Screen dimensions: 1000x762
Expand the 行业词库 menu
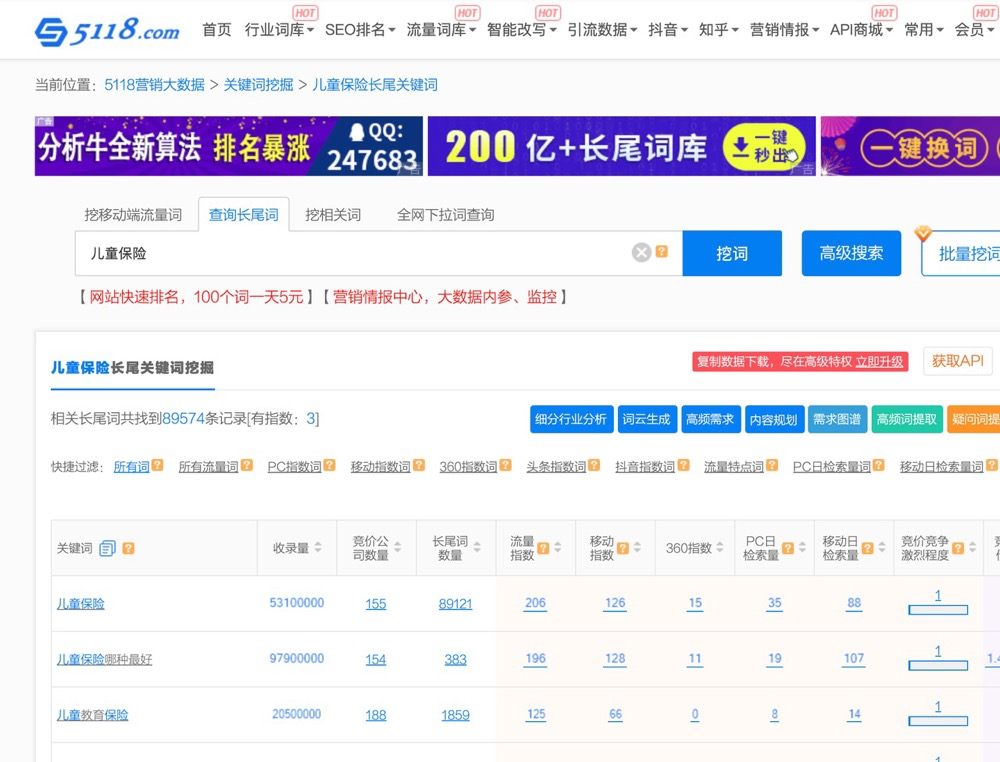click(279, 30)
